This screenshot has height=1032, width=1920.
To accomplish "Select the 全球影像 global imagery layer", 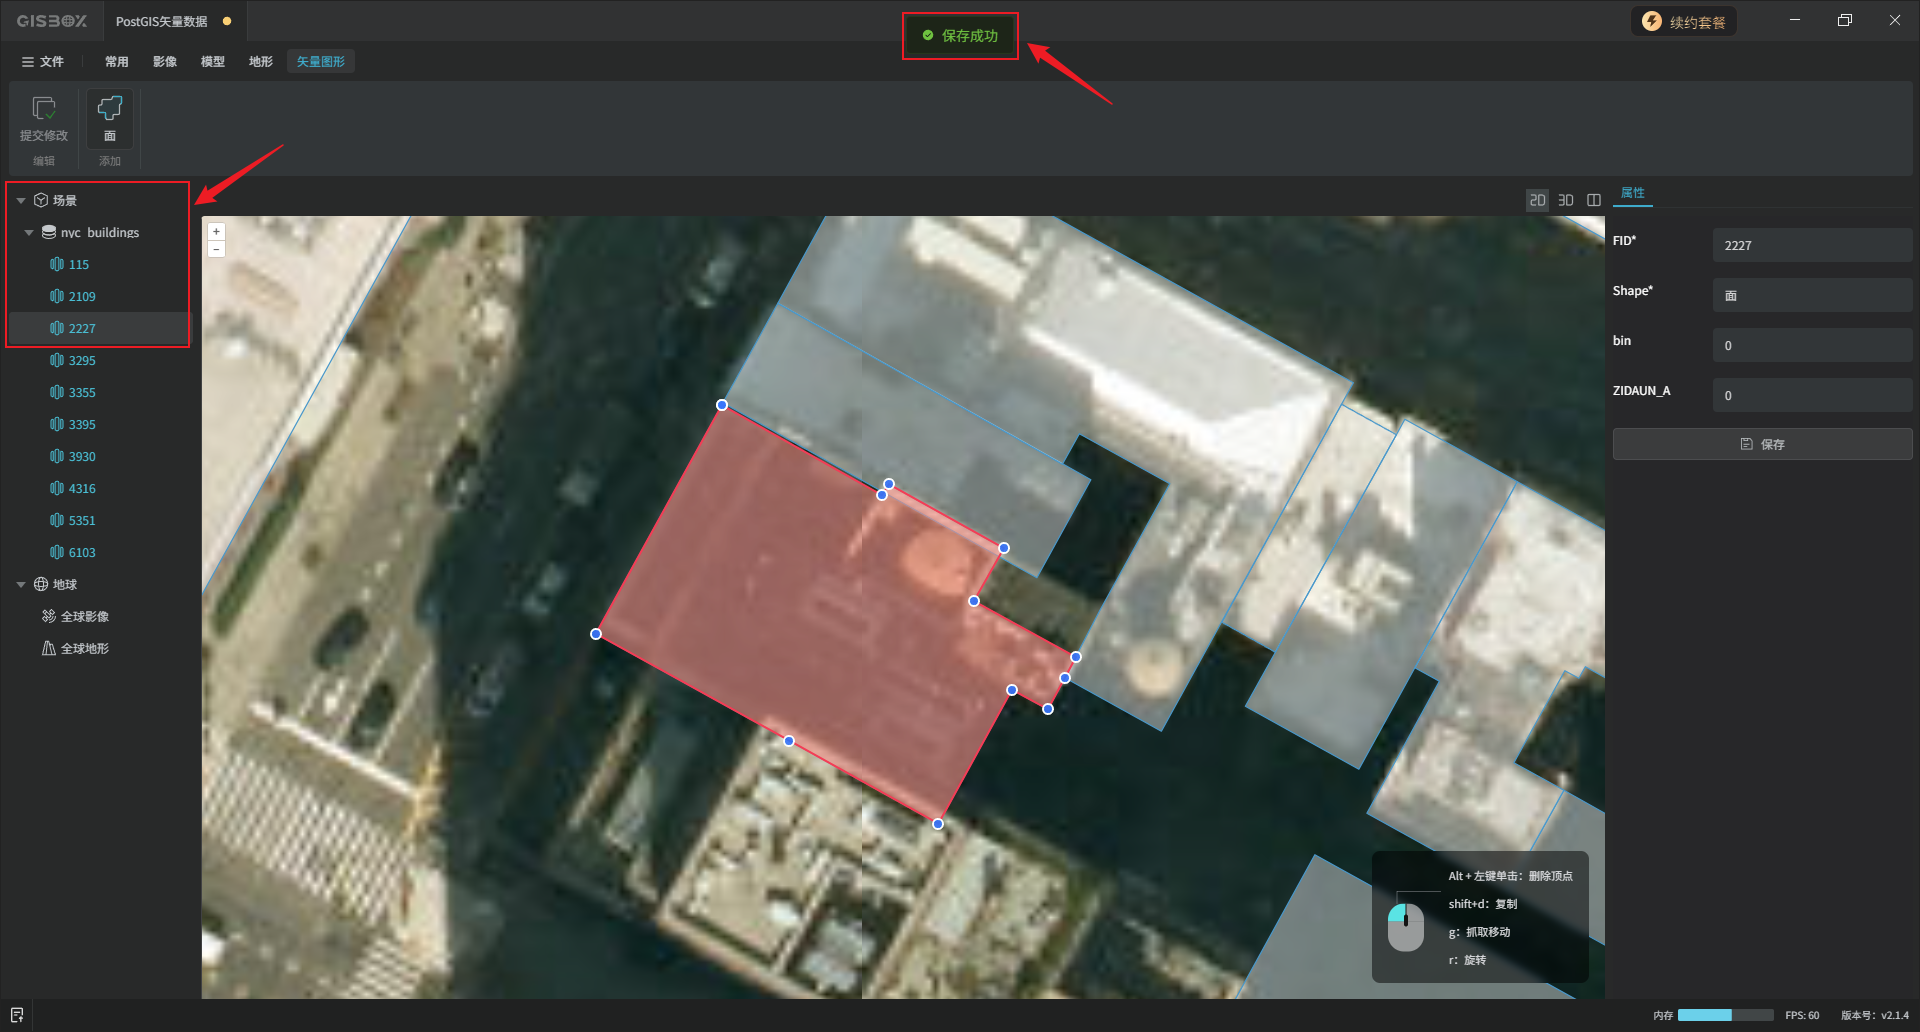I will coord(84,617).
